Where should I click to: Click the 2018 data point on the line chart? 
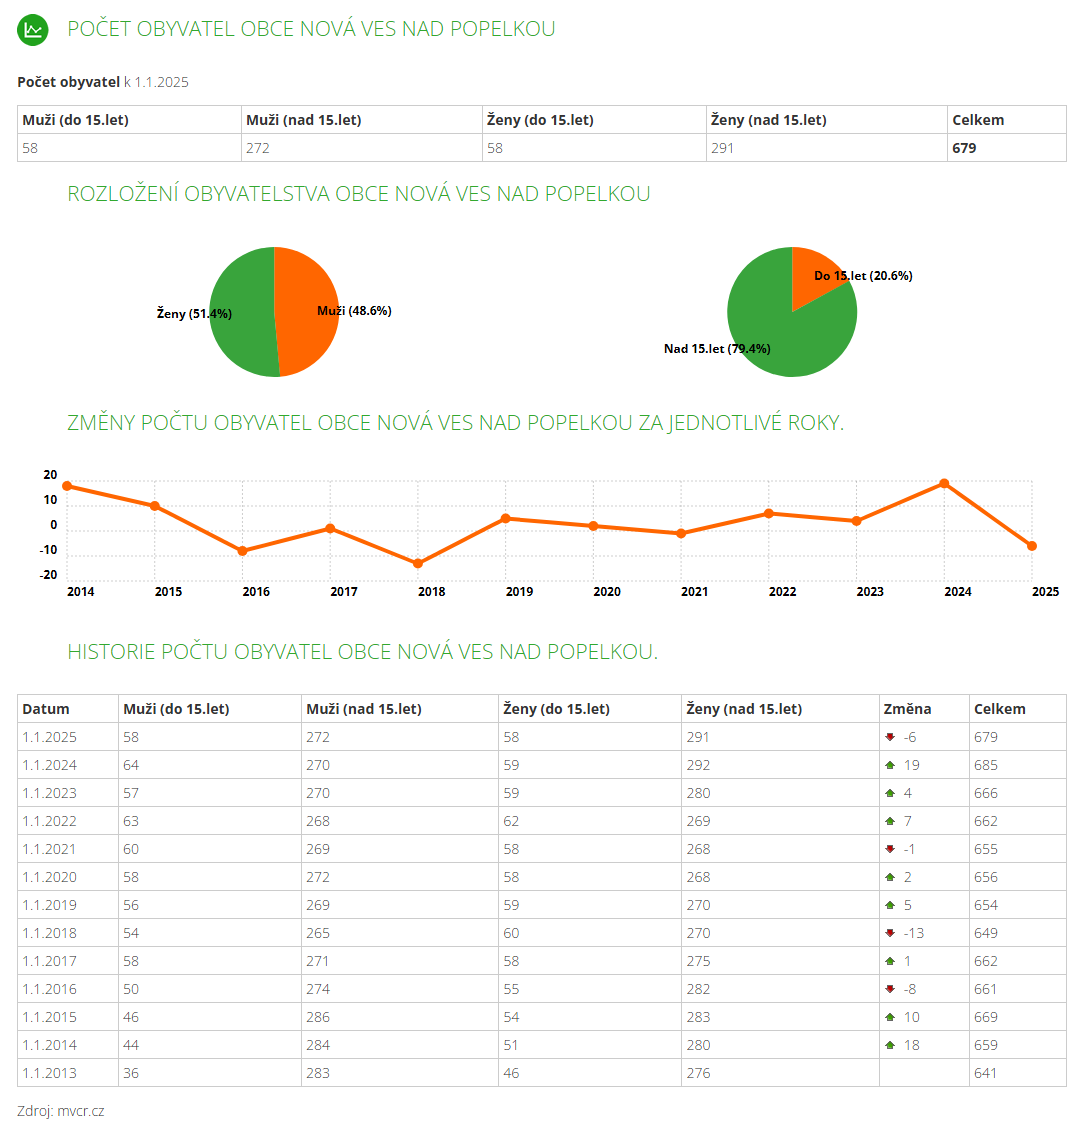coord(418,564)
